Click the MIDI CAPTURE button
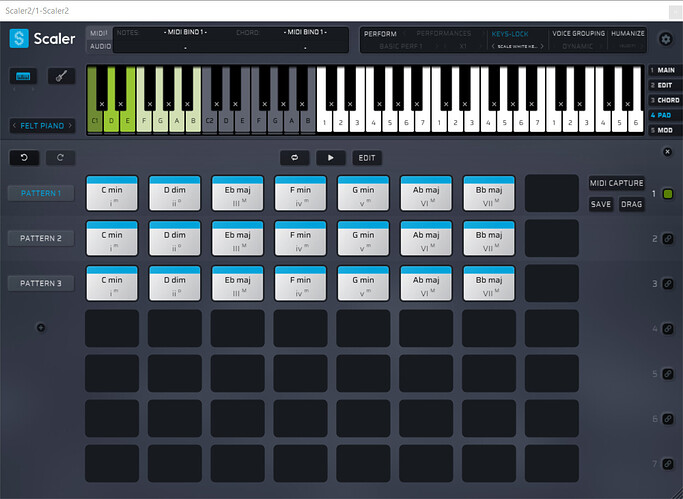The width and height of the screenshot is (683, 499). point(616,183)
